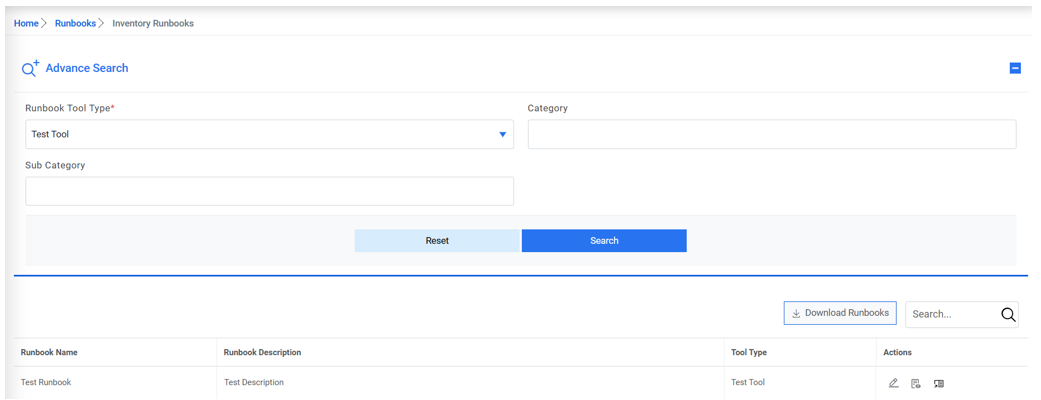Viewport: 1041px width, 400px height.
Task: Click the pencil edit icon for Test Runbook
Action: (x=893, y=383)
